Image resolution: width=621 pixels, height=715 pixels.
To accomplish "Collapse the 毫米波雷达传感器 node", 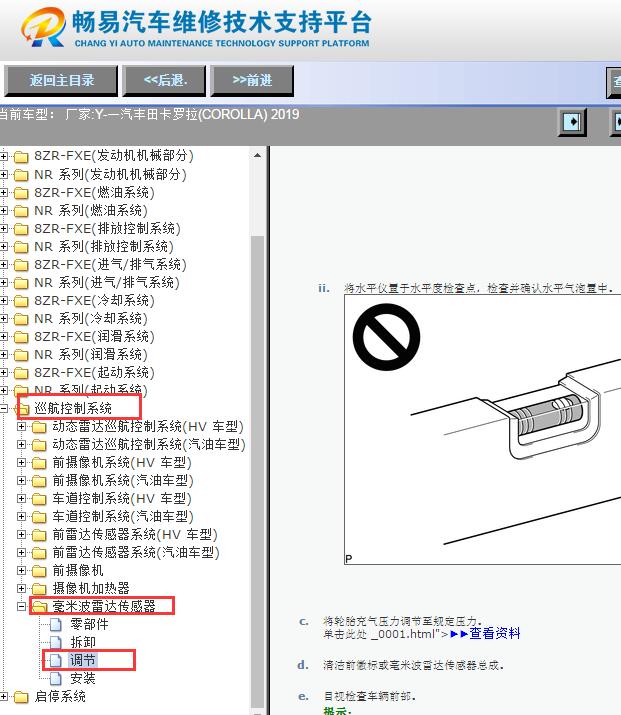I will (21, 606).
